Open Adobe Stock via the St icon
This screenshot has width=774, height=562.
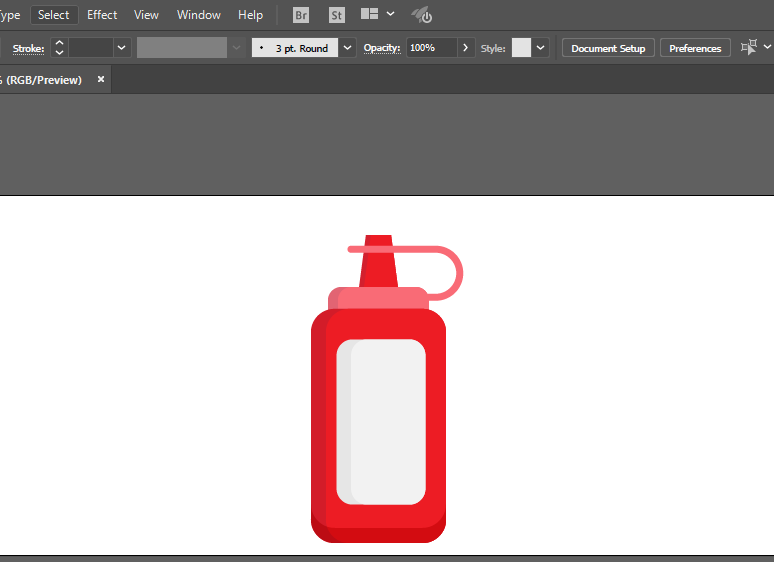coord(337,15)
